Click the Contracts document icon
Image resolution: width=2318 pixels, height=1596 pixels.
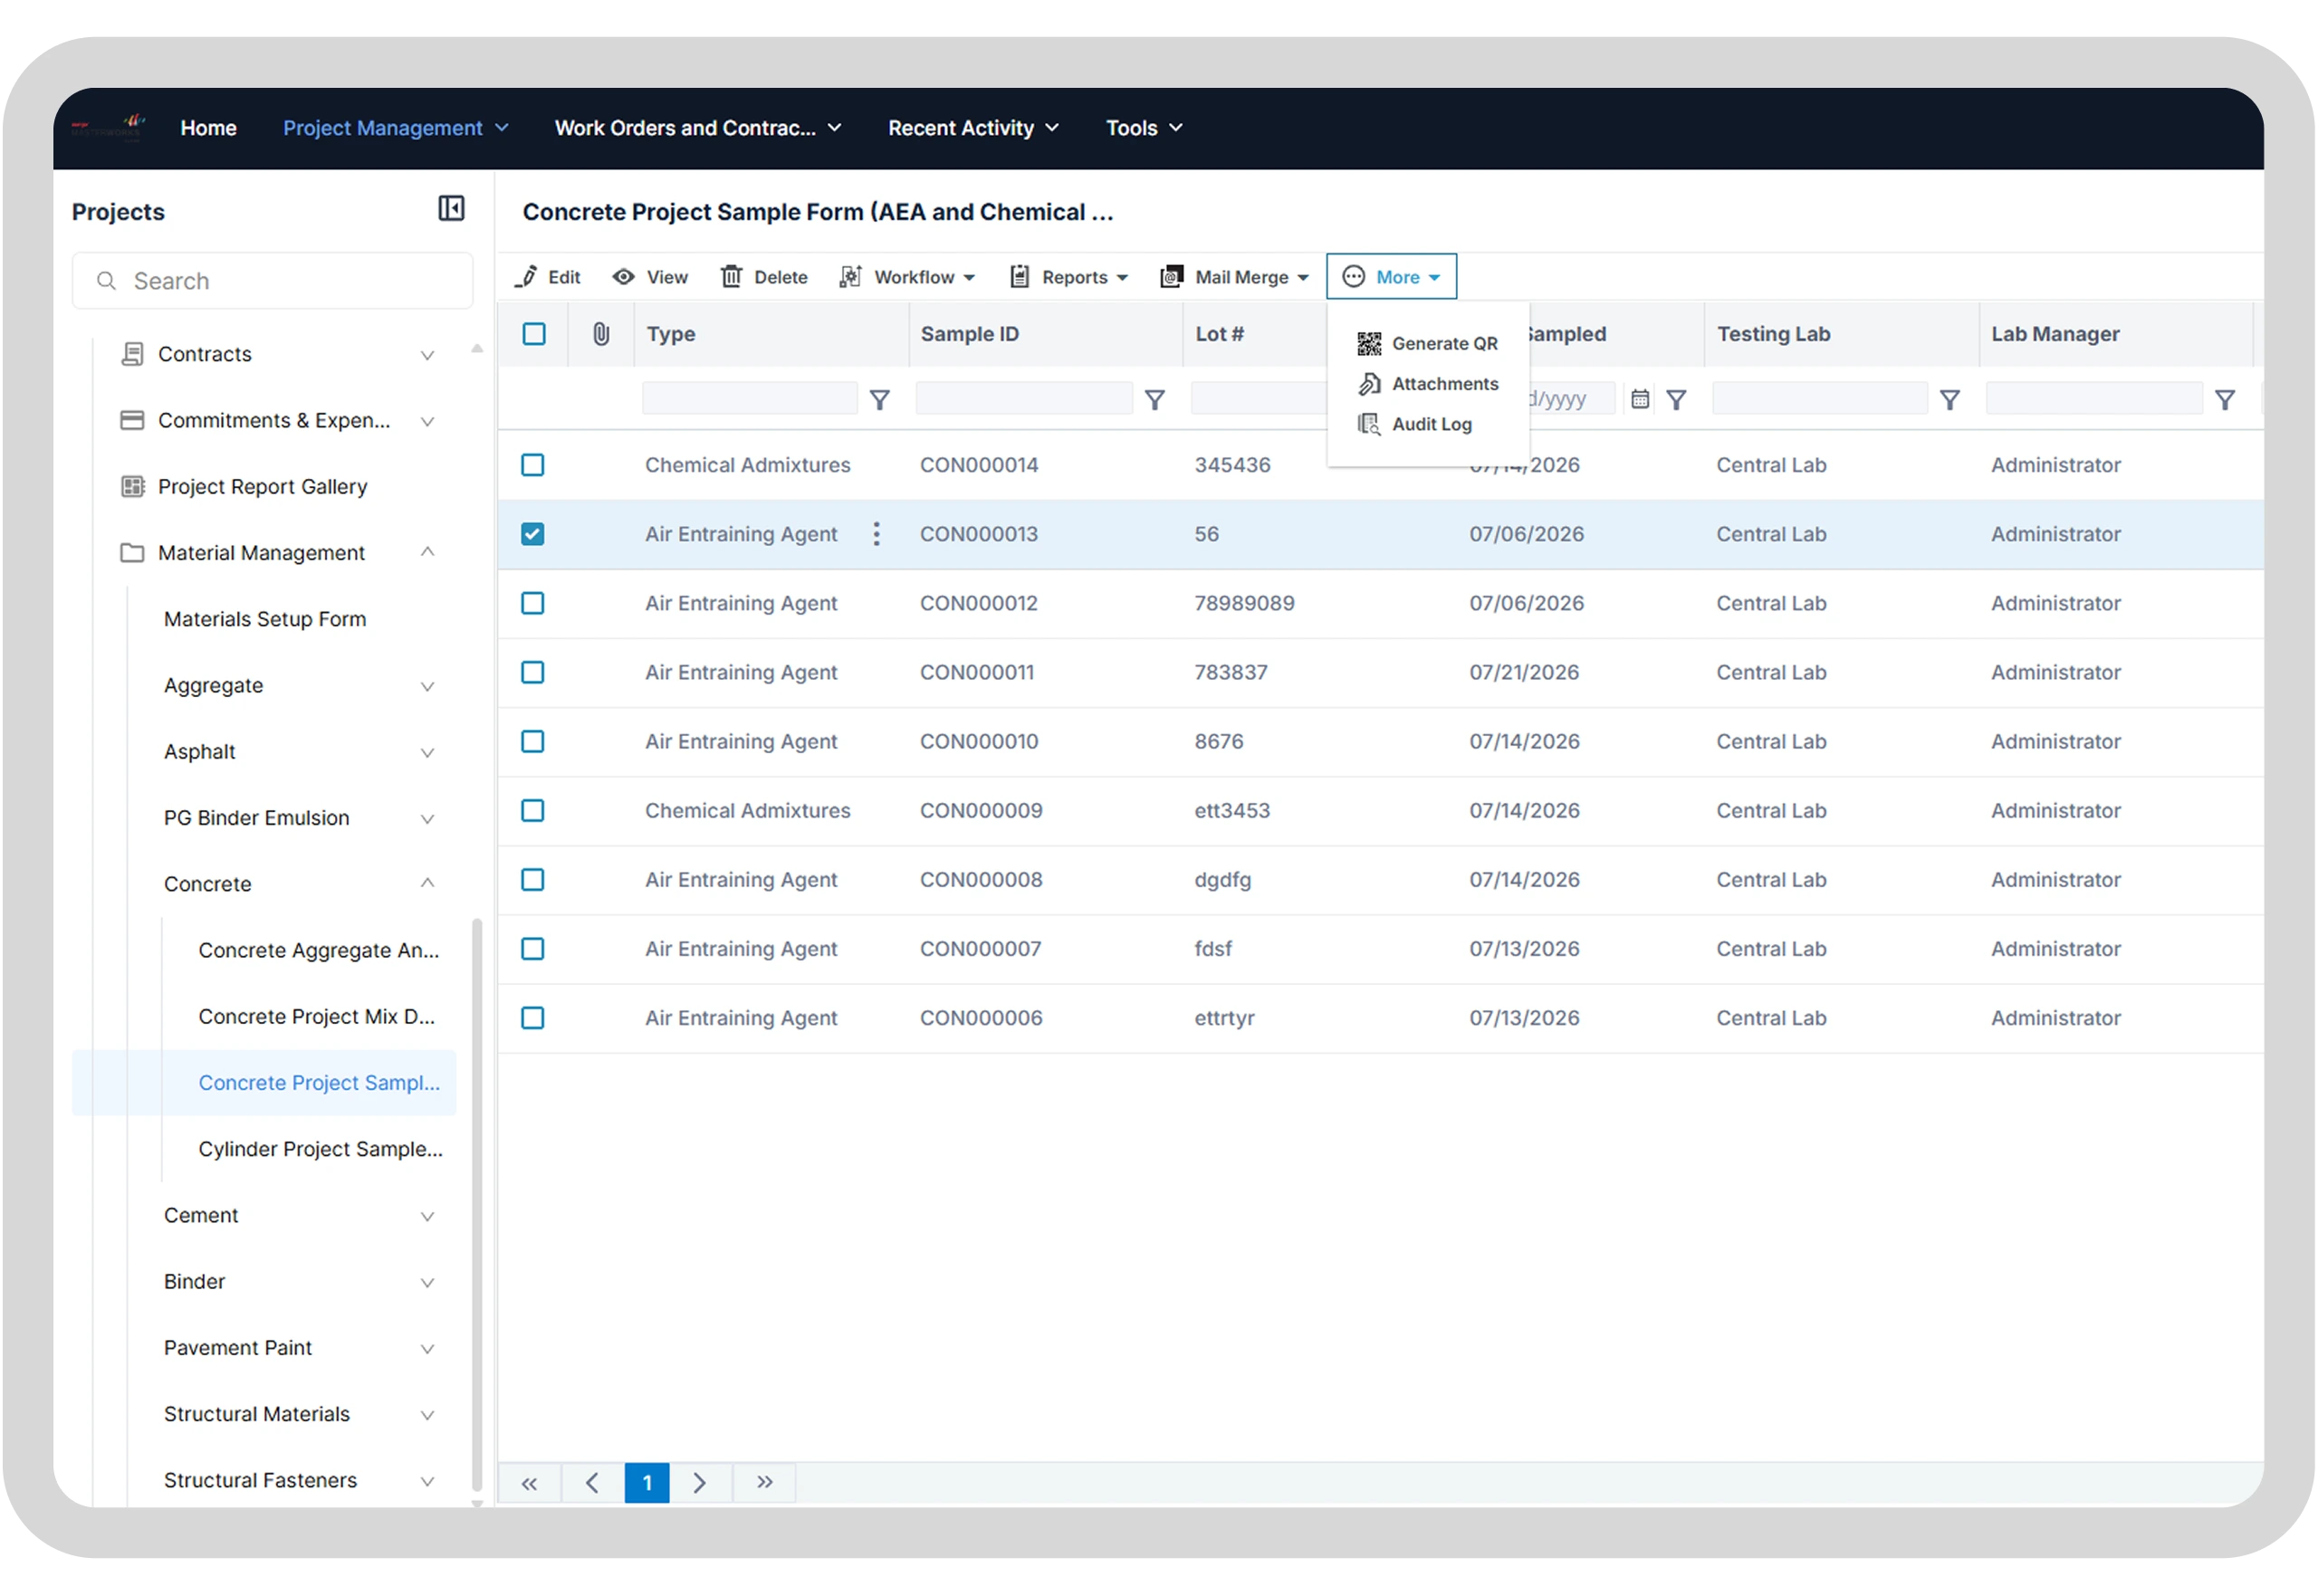[132, 354]
